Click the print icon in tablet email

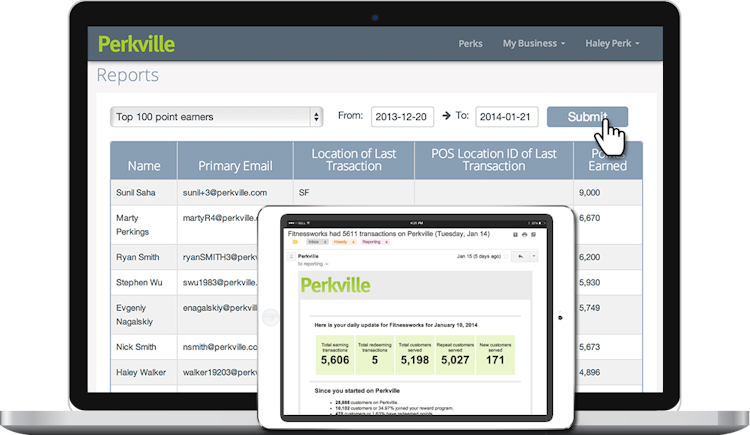tap(525, 234)
